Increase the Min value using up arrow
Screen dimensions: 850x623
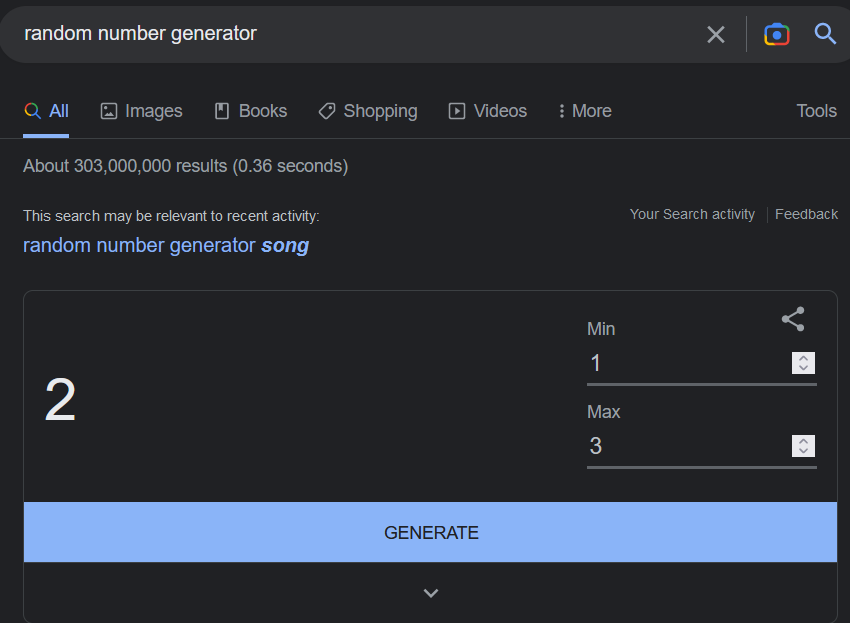[804, 358]
